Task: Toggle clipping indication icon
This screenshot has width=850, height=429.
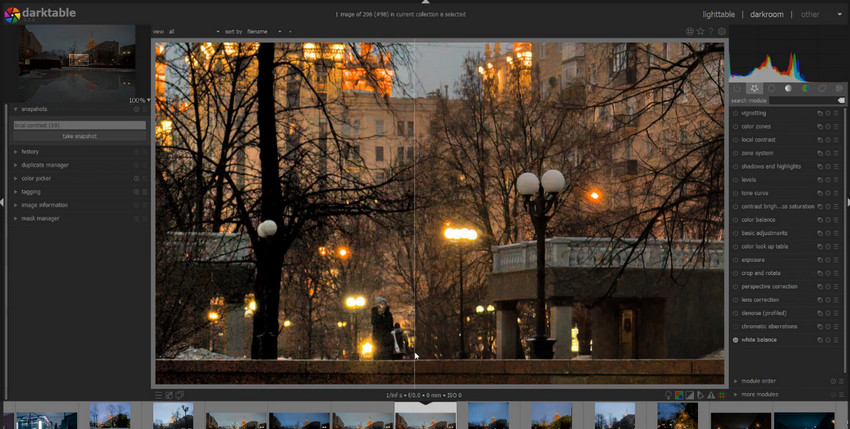Action: 690,395
